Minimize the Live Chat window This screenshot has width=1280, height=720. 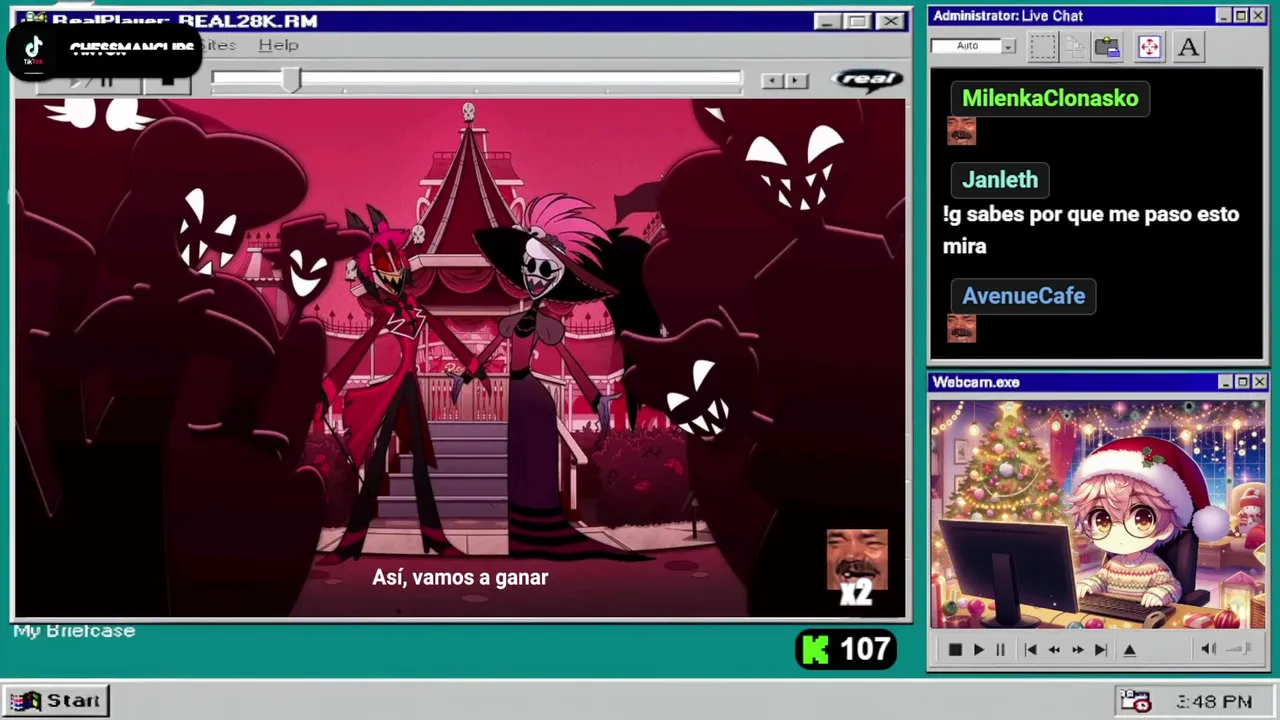pos(1224,16)
